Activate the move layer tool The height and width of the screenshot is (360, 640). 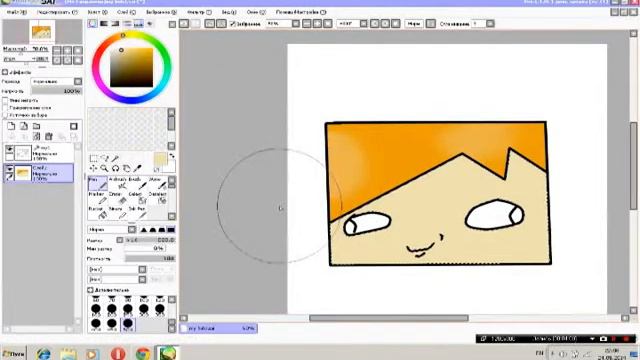(93, 168)
